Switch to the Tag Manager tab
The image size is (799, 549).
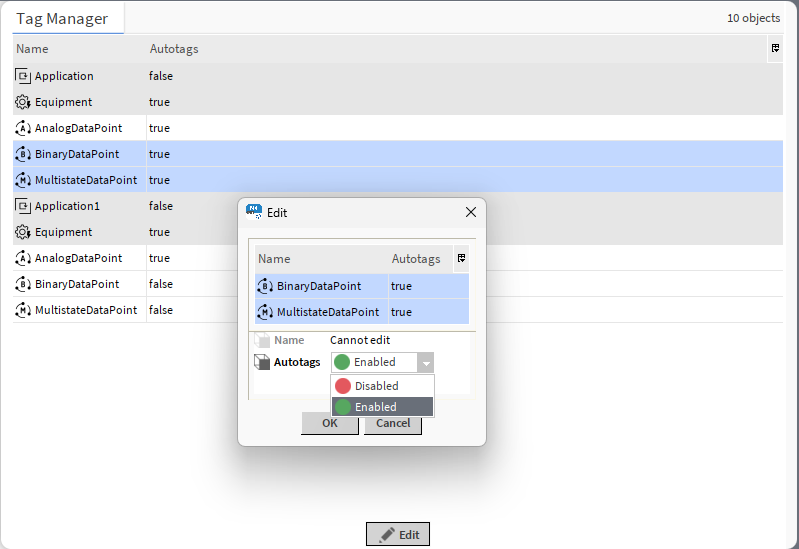pyautogui.click(x=62, y=18)
